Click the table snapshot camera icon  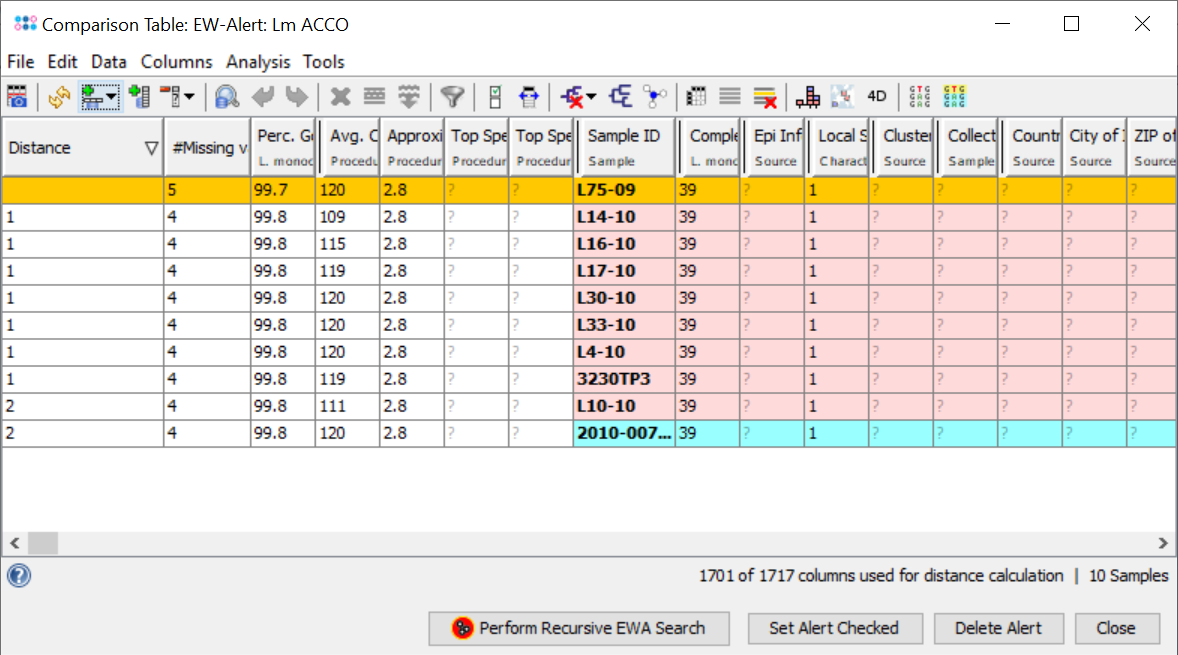(x=17, y=96)
